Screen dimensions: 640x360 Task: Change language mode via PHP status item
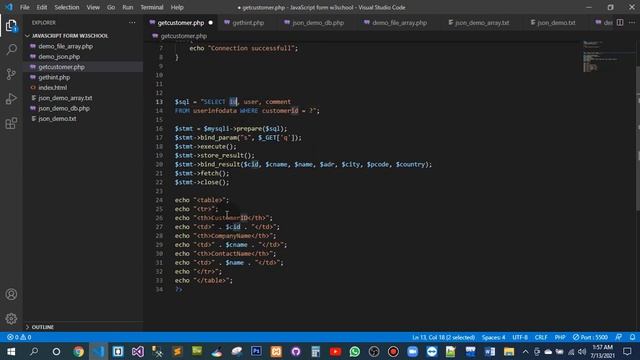[560, 337]
